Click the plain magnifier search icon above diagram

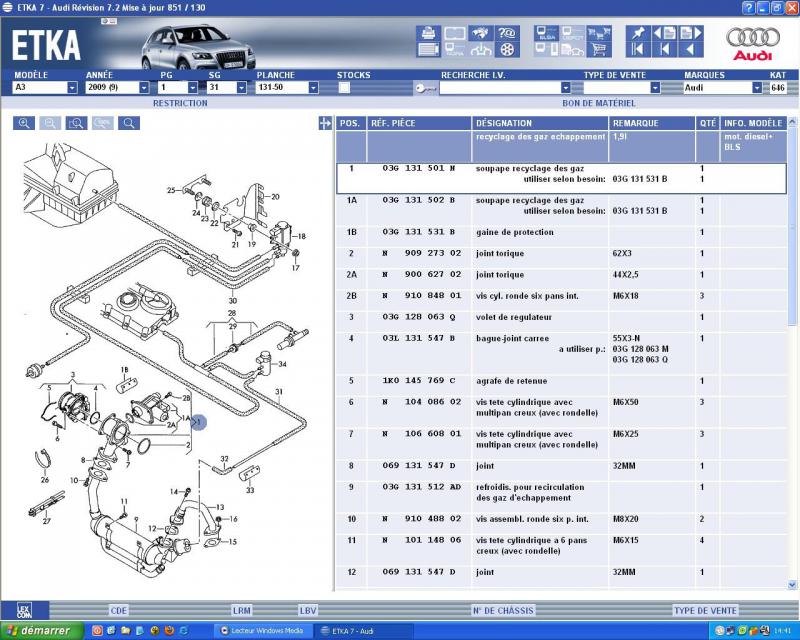pos(129,123)
